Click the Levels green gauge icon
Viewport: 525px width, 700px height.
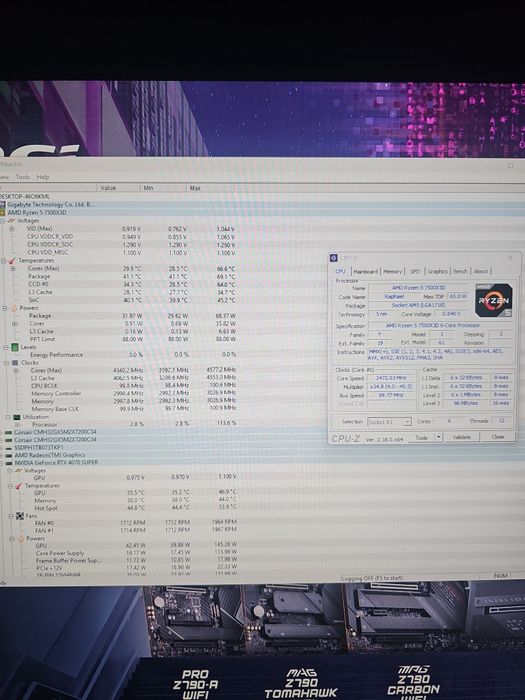click(14, 347)
